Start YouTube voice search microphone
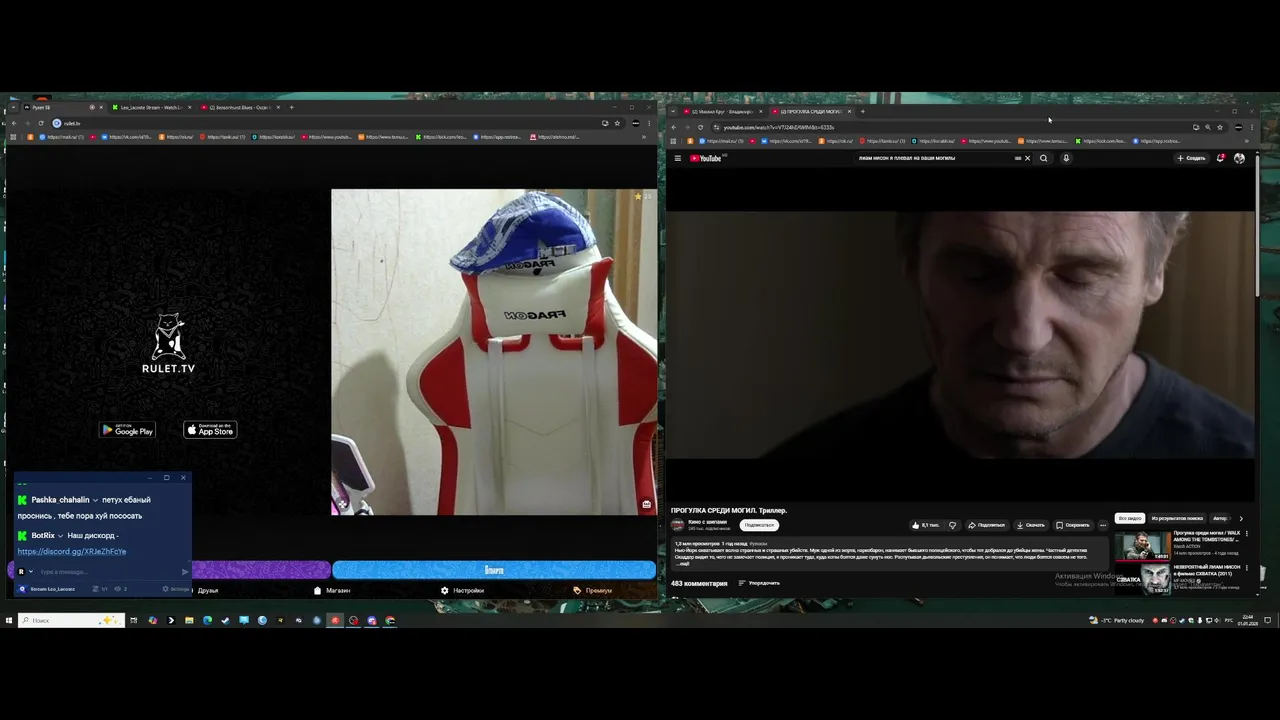Image resolution: width=1280 pixels, height=720 pixels. (1066, 158)
